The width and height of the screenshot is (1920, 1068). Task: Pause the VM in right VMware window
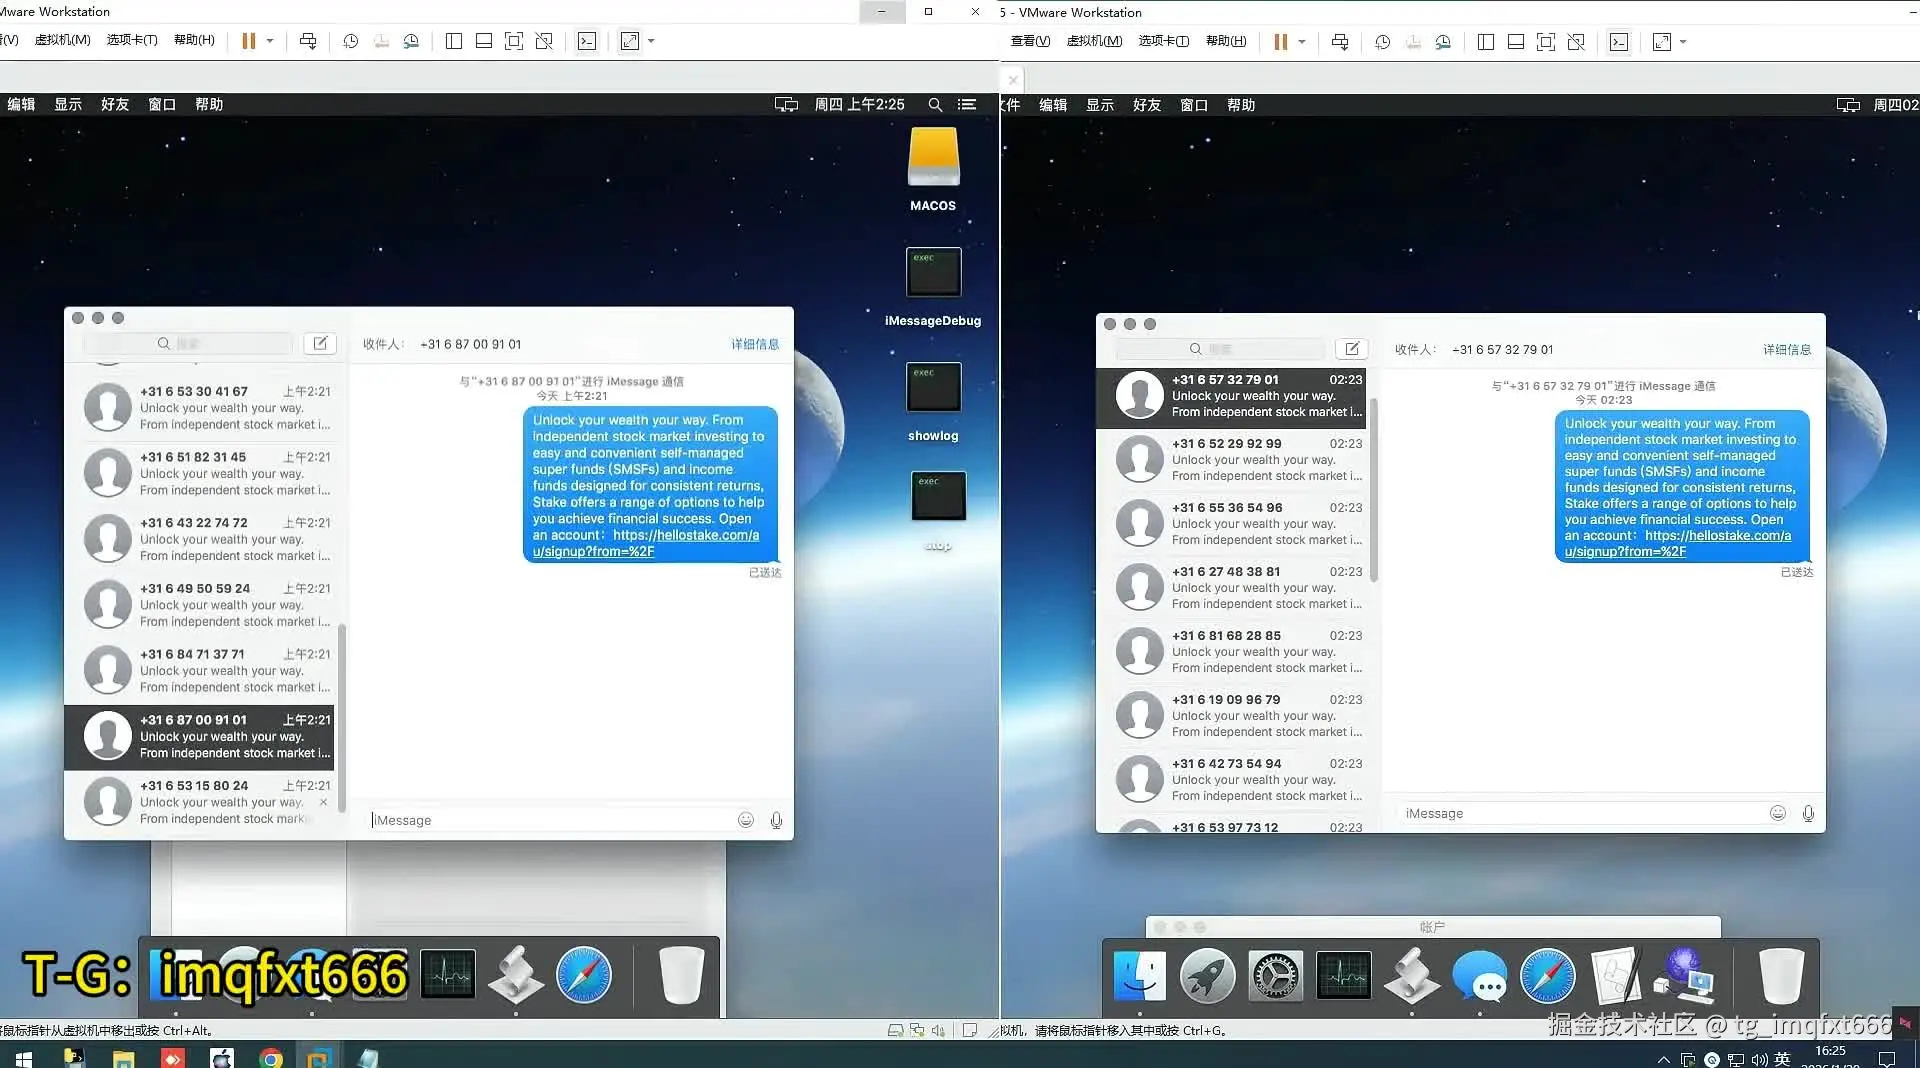1281,42
